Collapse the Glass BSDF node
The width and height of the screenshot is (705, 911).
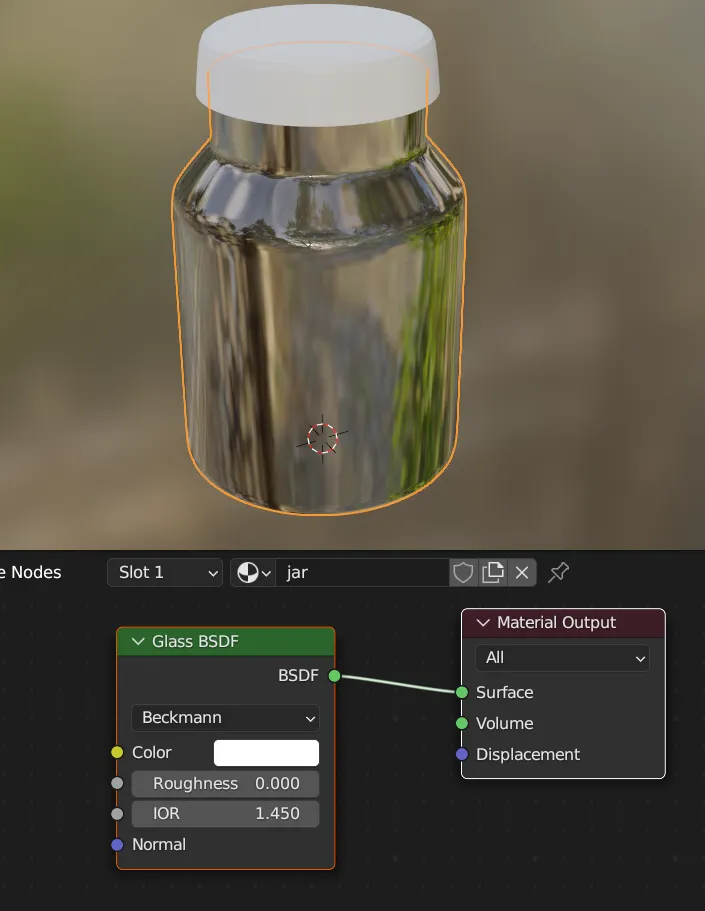point(138,641)
